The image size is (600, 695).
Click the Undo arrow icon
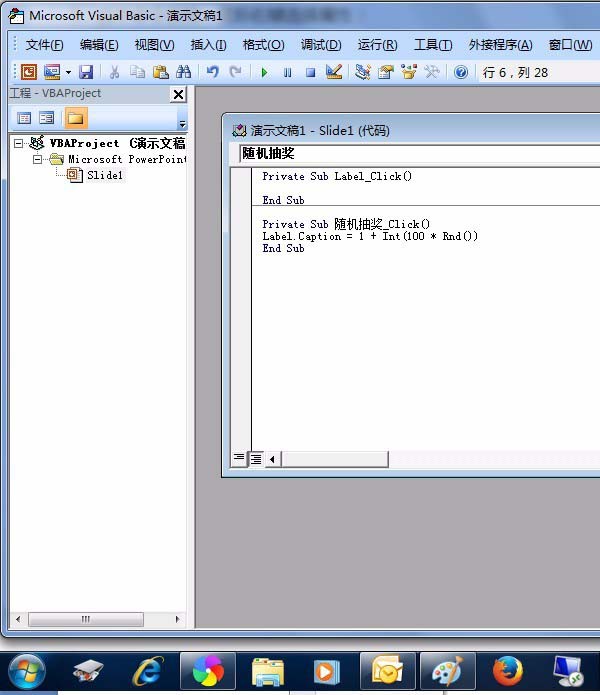(213, 72)
